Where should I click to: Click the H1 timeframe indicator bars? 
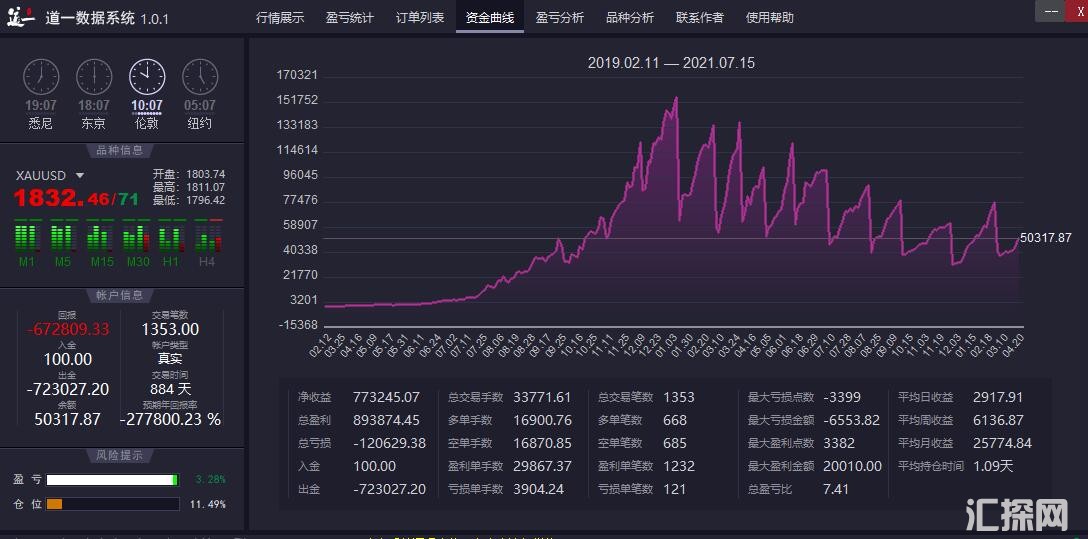pyautogui.click(x=171, y=235)
